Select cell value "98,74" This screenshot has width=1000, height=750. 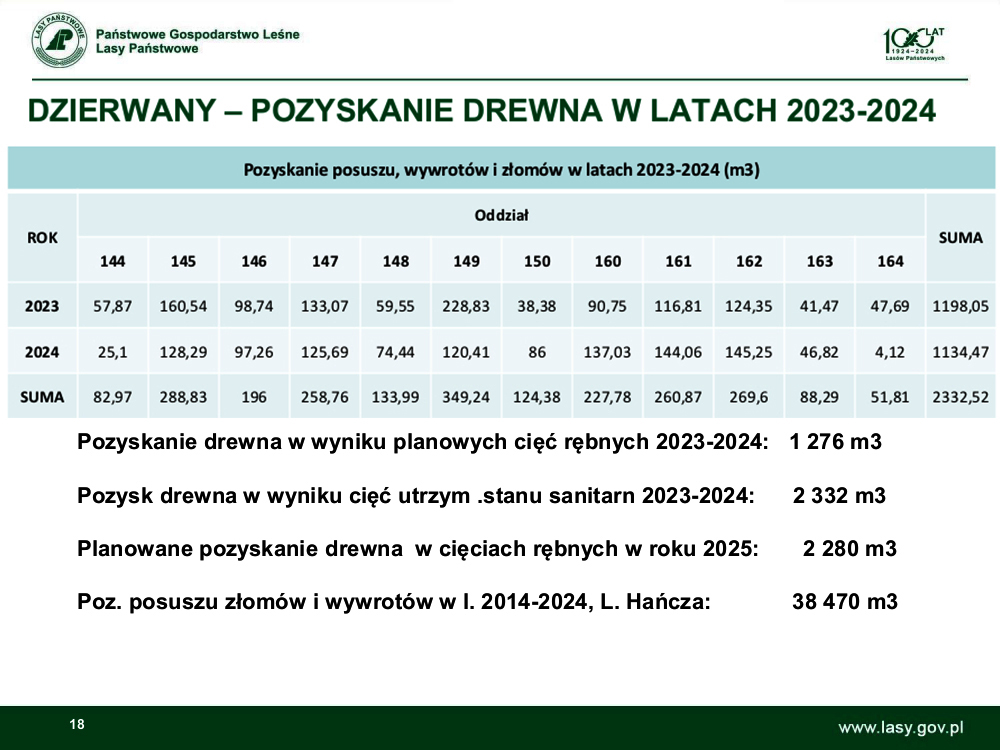(x=254, y=307)
